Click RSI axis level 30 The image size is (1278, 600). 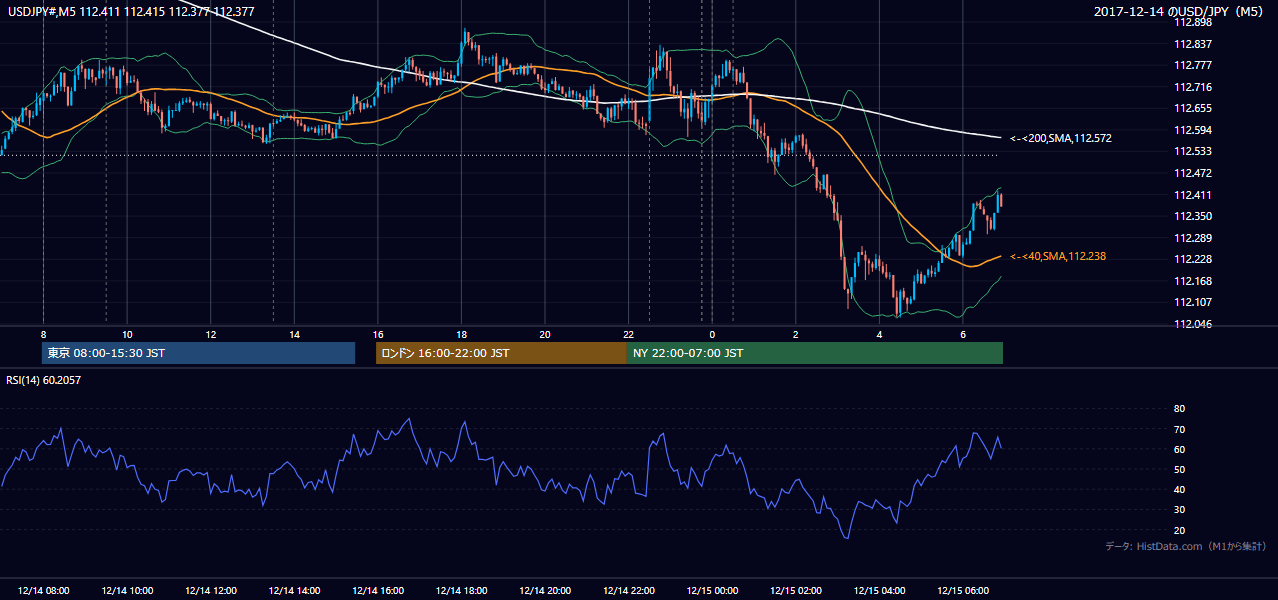tap(1179, 510)
